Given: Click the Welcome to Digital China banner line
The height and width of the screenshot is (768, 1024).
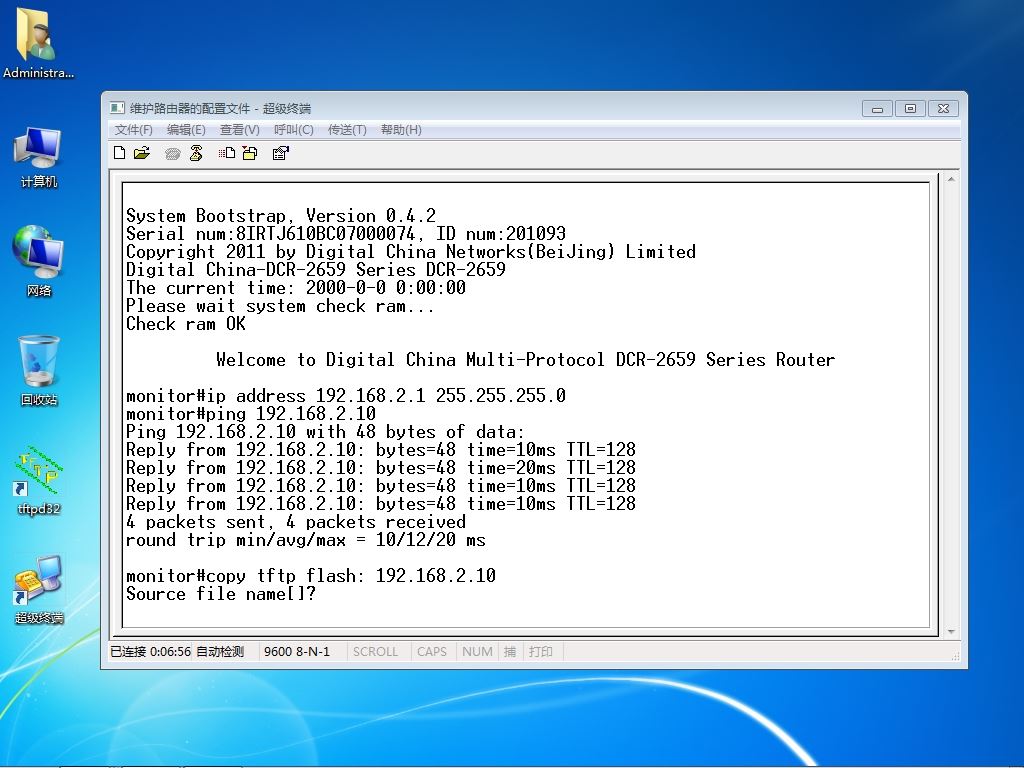Looking at the screenshot, I should coord(526,360).
